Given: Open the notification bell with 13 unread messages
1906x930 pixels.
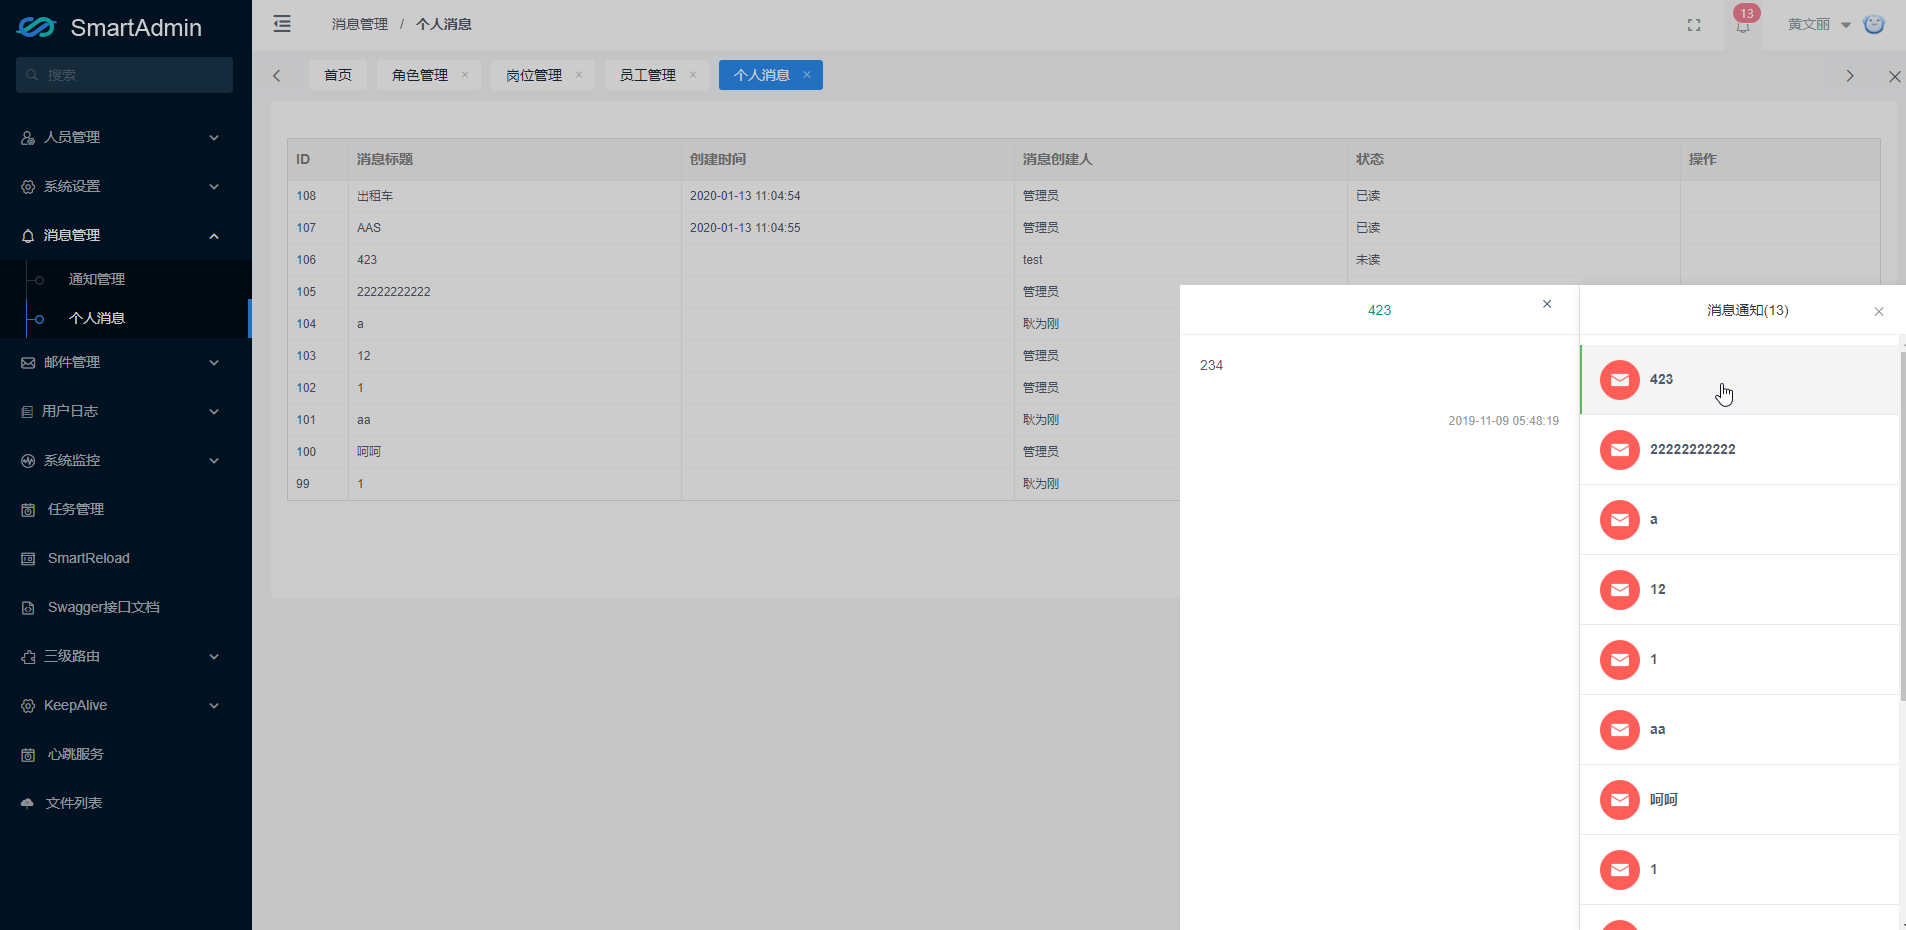Looking at the screenshot, I should [1742, 27].
